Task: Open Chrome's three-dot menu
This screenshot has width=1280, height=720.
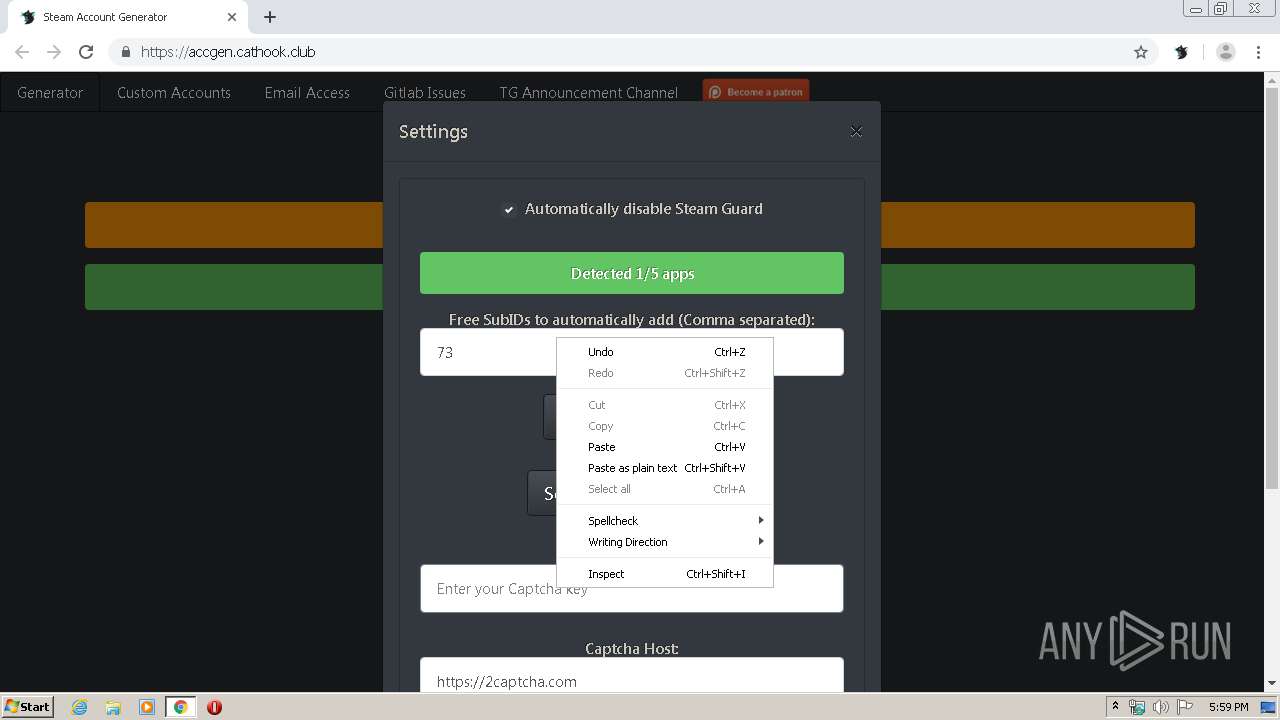Action: pos(1258,52)
